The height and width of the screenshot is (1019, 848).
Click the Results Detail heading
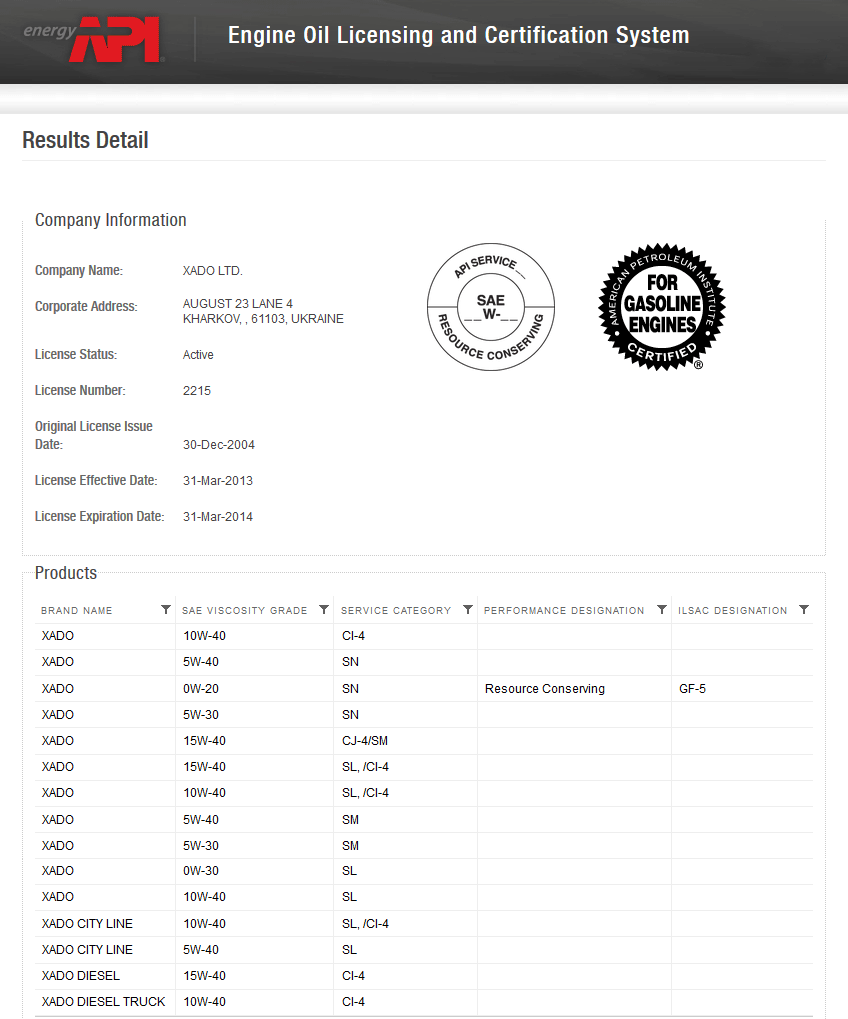pyautogui.click(x=85, y=140)
